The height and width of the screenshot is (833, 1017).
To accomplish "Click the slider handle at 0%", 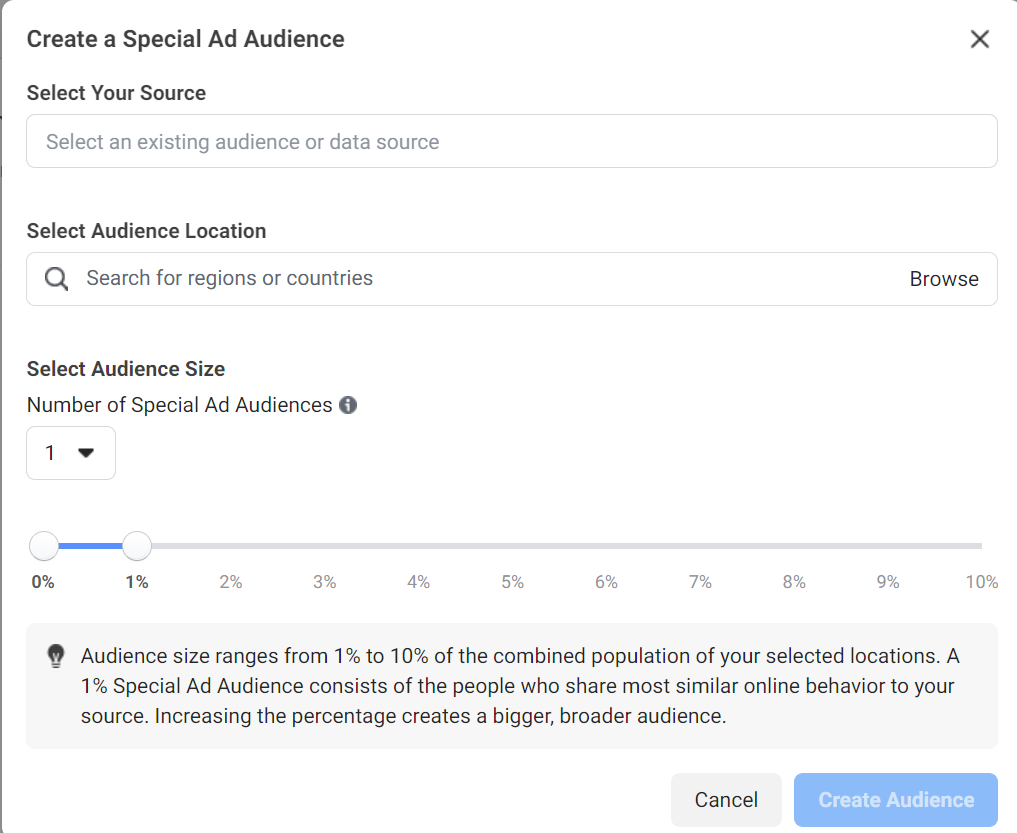I will tap(44, 546).
